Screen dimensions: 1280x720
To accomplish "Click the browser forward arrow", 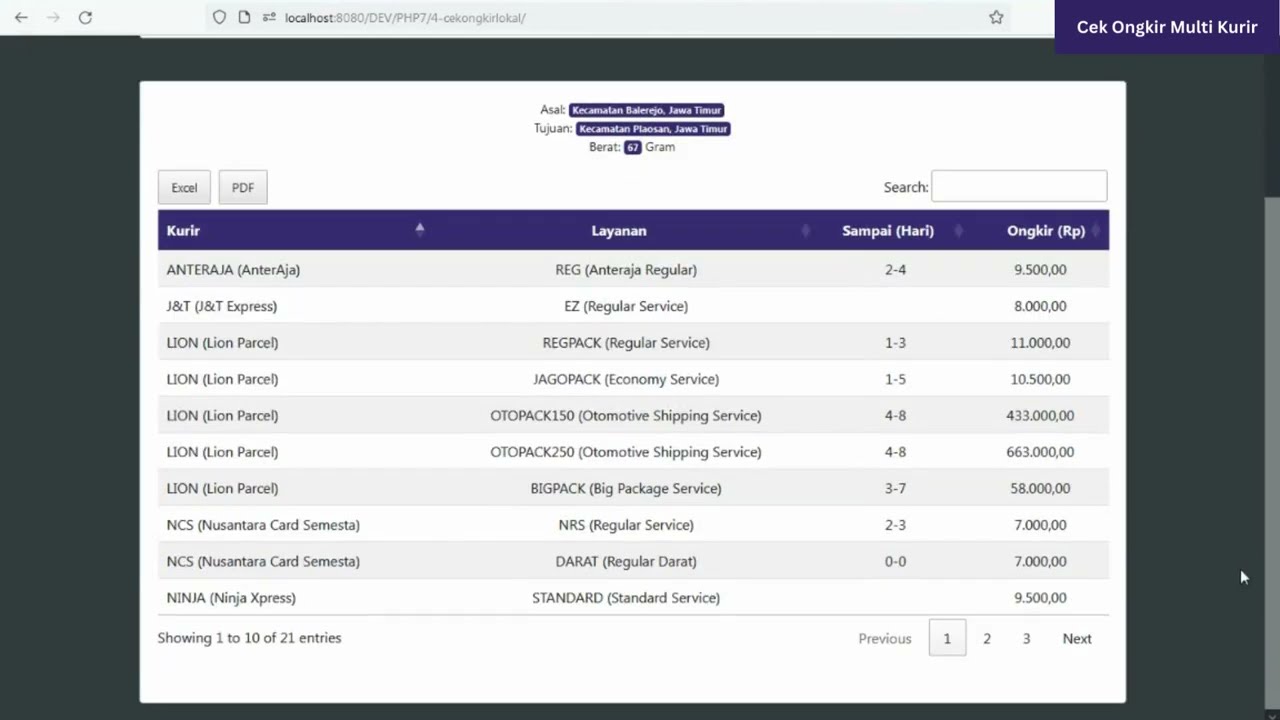I will pyautogui.click(x=53, y=17).
